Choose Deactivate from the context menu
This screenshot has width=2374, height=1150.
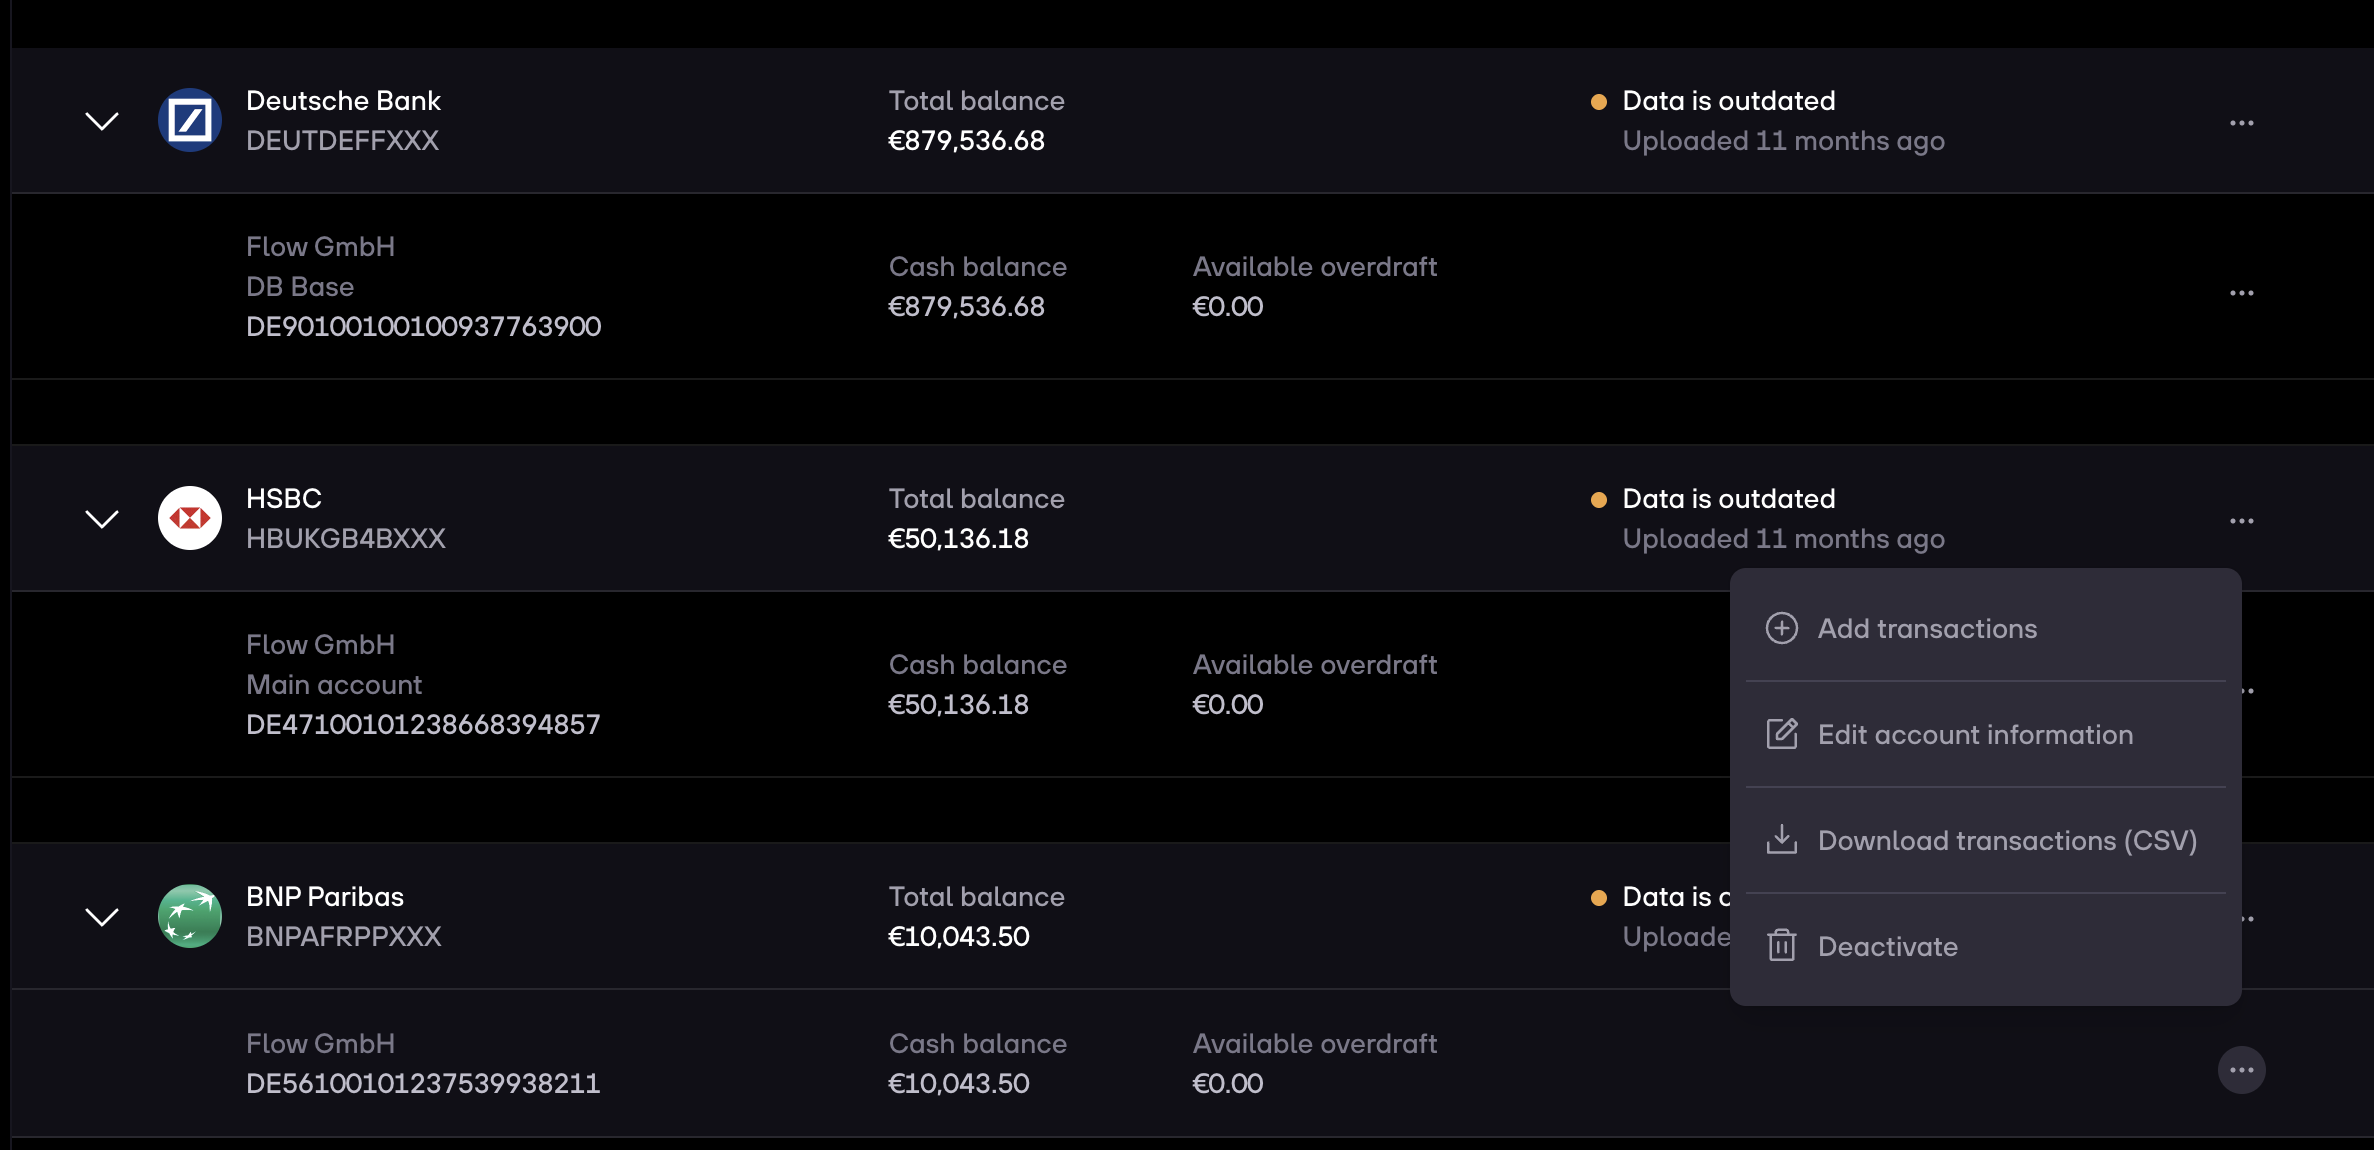click(x=1985, y=946)
